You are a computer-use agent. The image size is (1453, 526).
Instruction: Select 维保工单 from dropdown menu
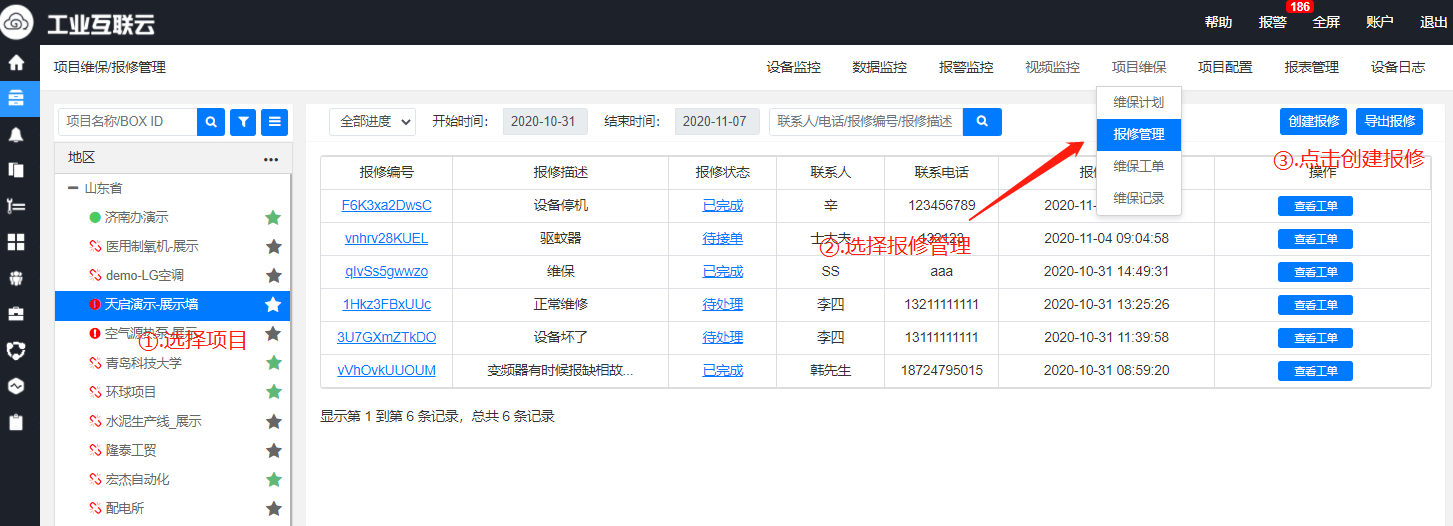(x=1139, y=166)
